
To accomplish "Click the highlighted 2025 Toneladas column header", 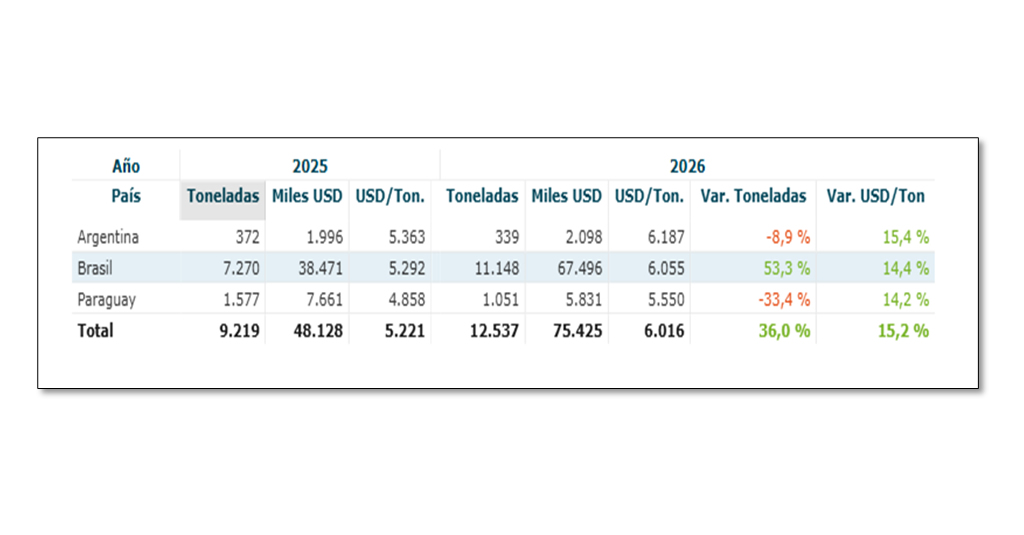I will coord(222,197).
